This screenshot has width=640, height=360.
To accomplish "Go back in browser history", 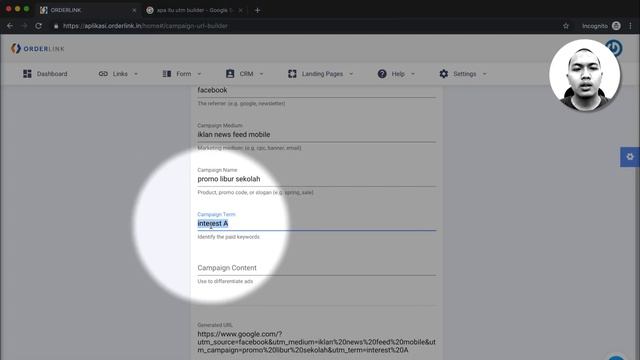I will point(10,26).
